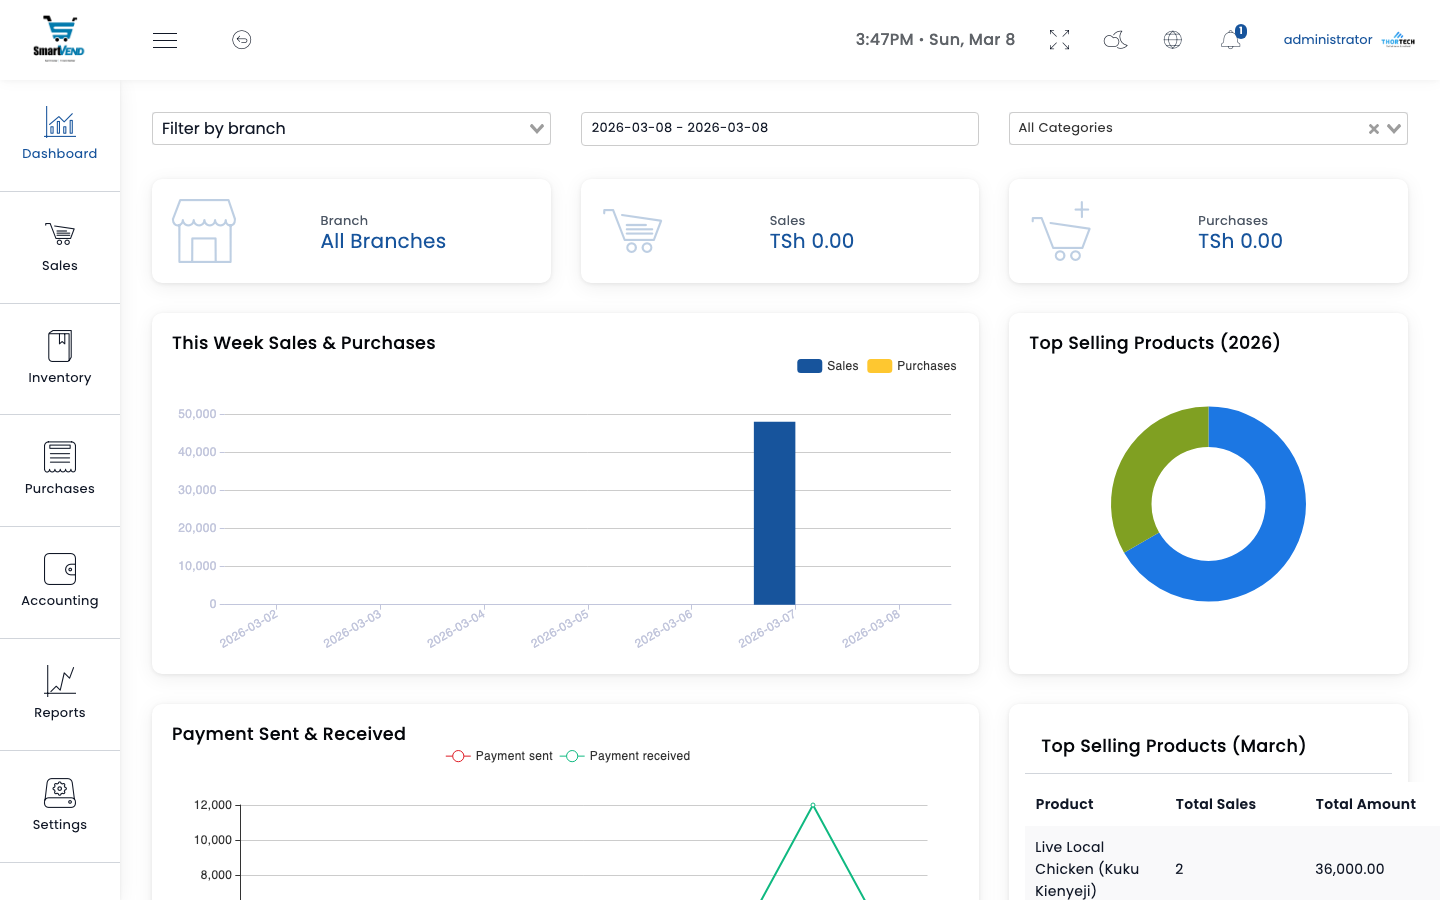Click the "Branch" label in the first card

coord(344,221)
